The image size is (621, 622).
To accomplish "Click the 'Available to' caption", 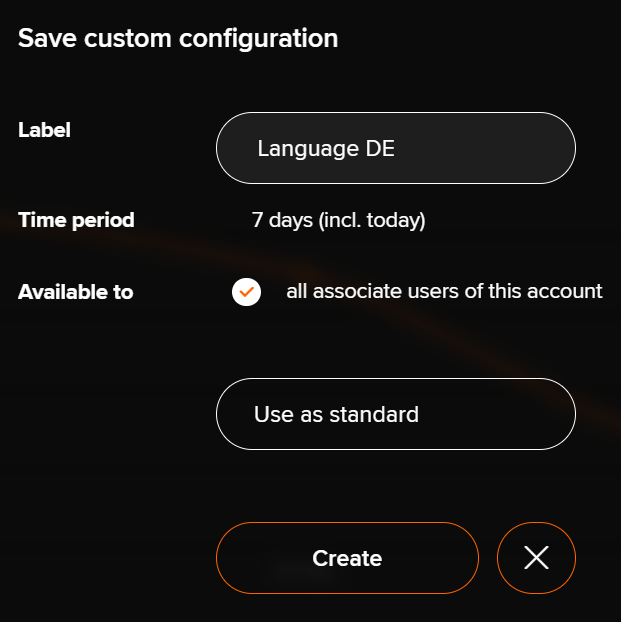I will pyautogui.click(x=76, y=292).
